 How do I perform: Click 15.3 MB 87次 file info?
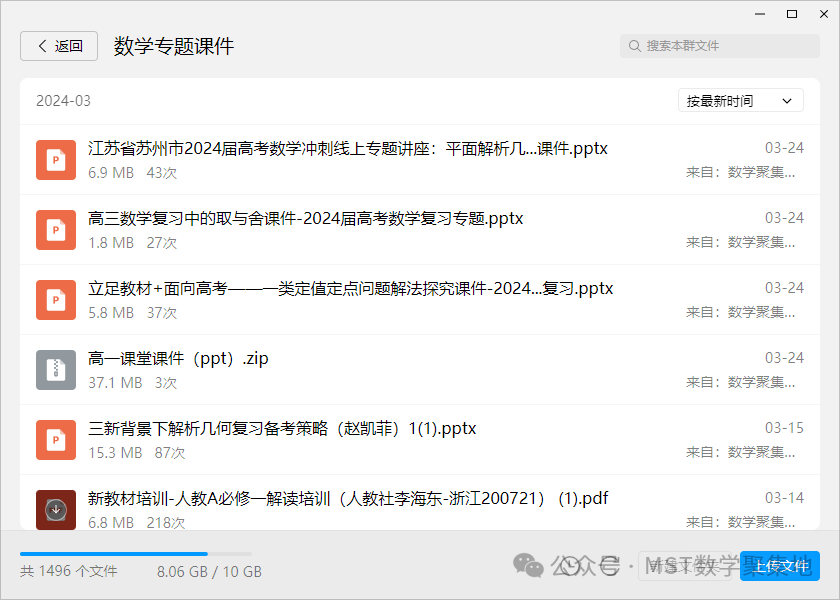coord(137,453)
